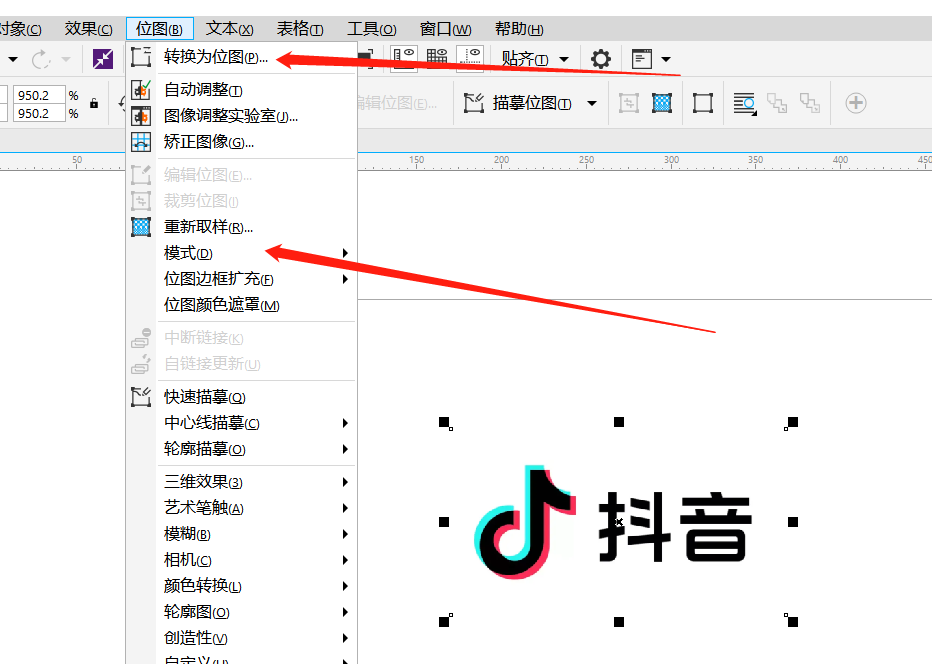The width and height of the screenshot is (932, 664).
Task: Expand the 模式(D) submenu
Action: click(242, 253)
